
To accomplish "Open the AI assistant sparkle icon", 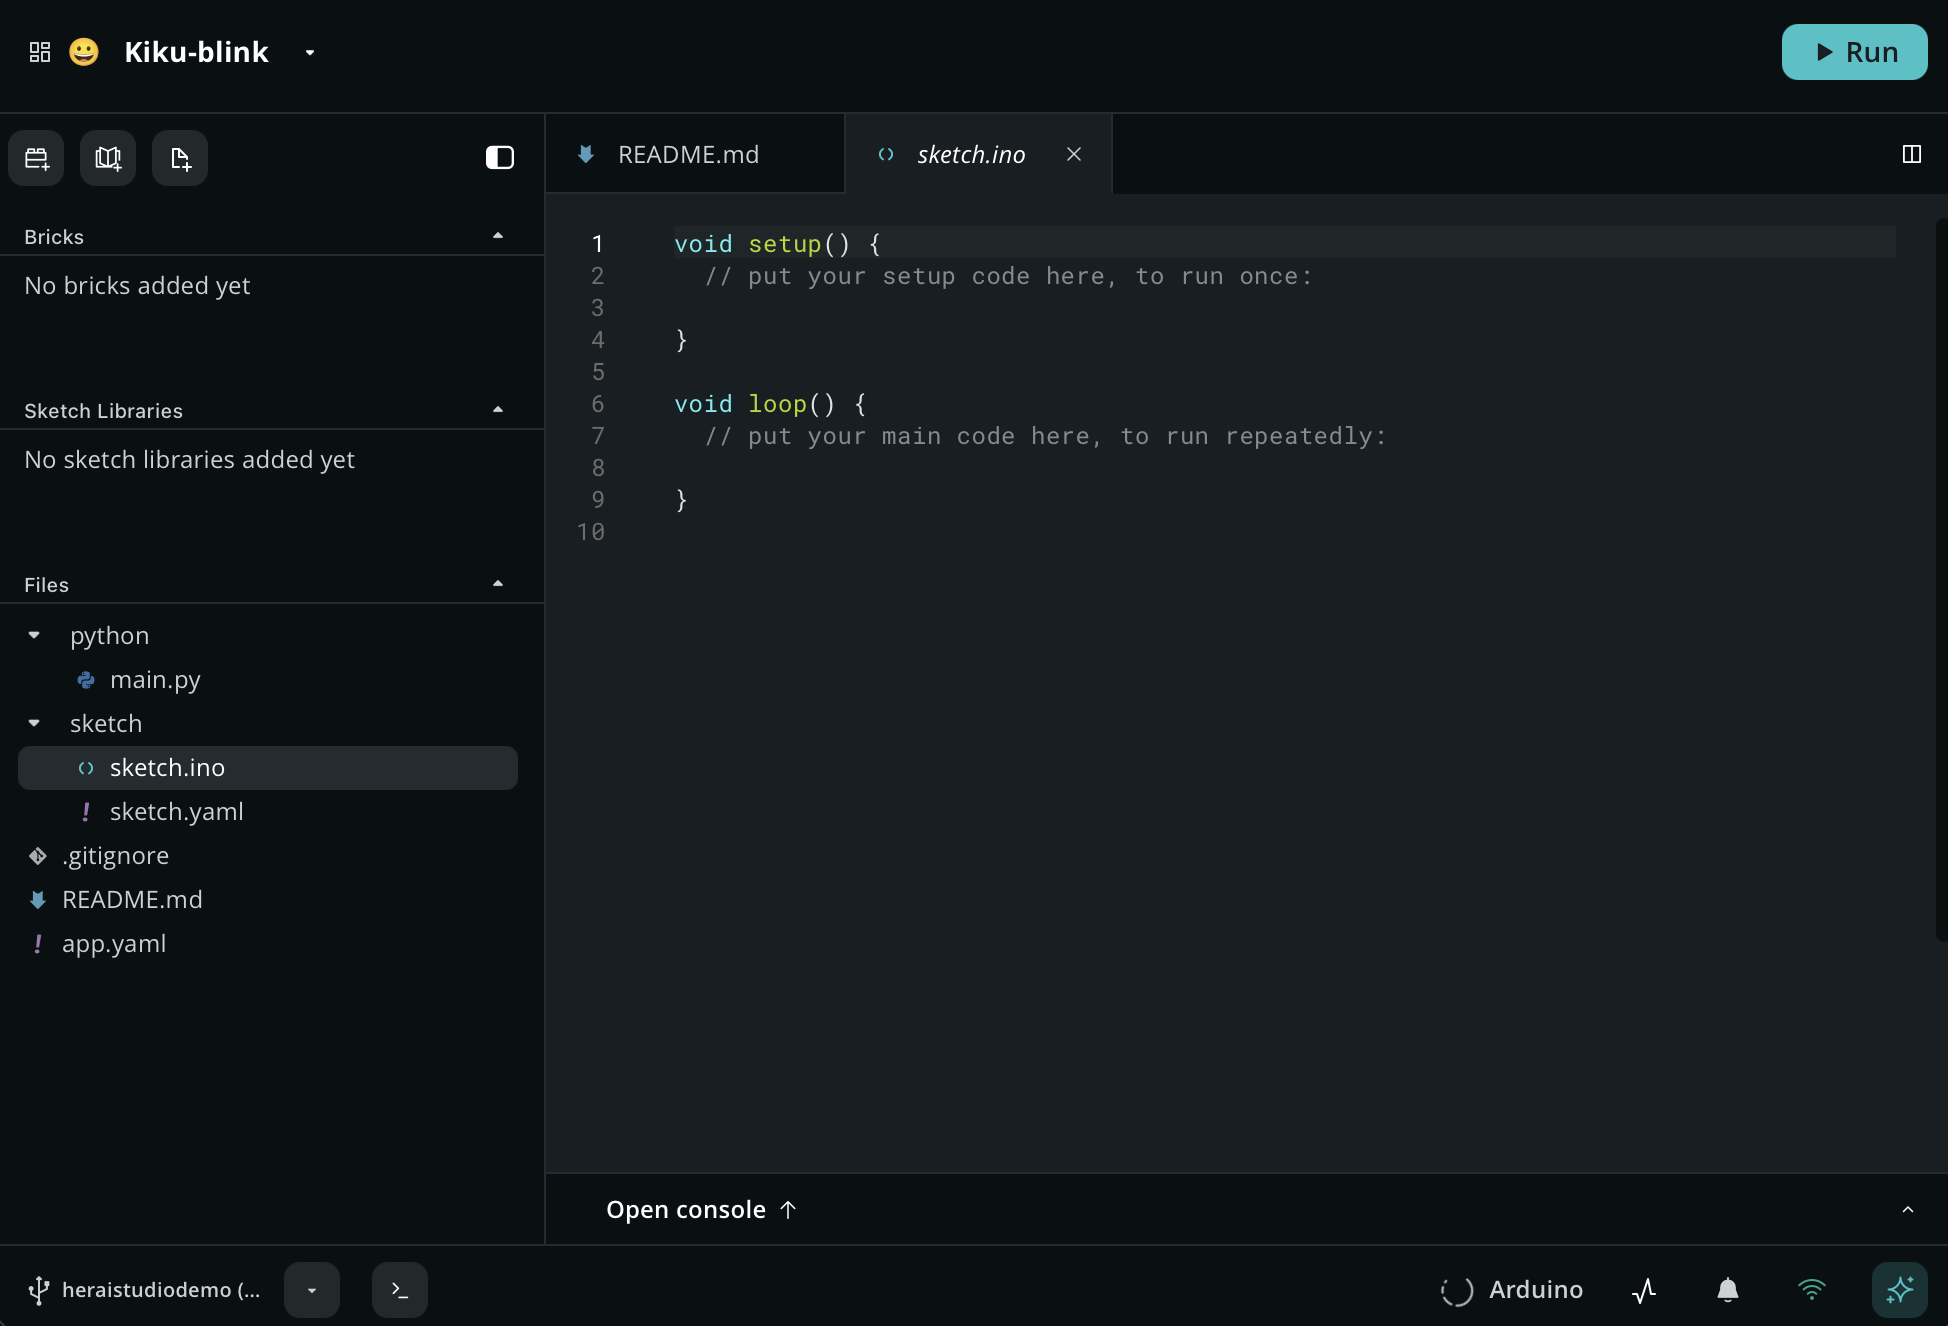I will (1900, 1290).
